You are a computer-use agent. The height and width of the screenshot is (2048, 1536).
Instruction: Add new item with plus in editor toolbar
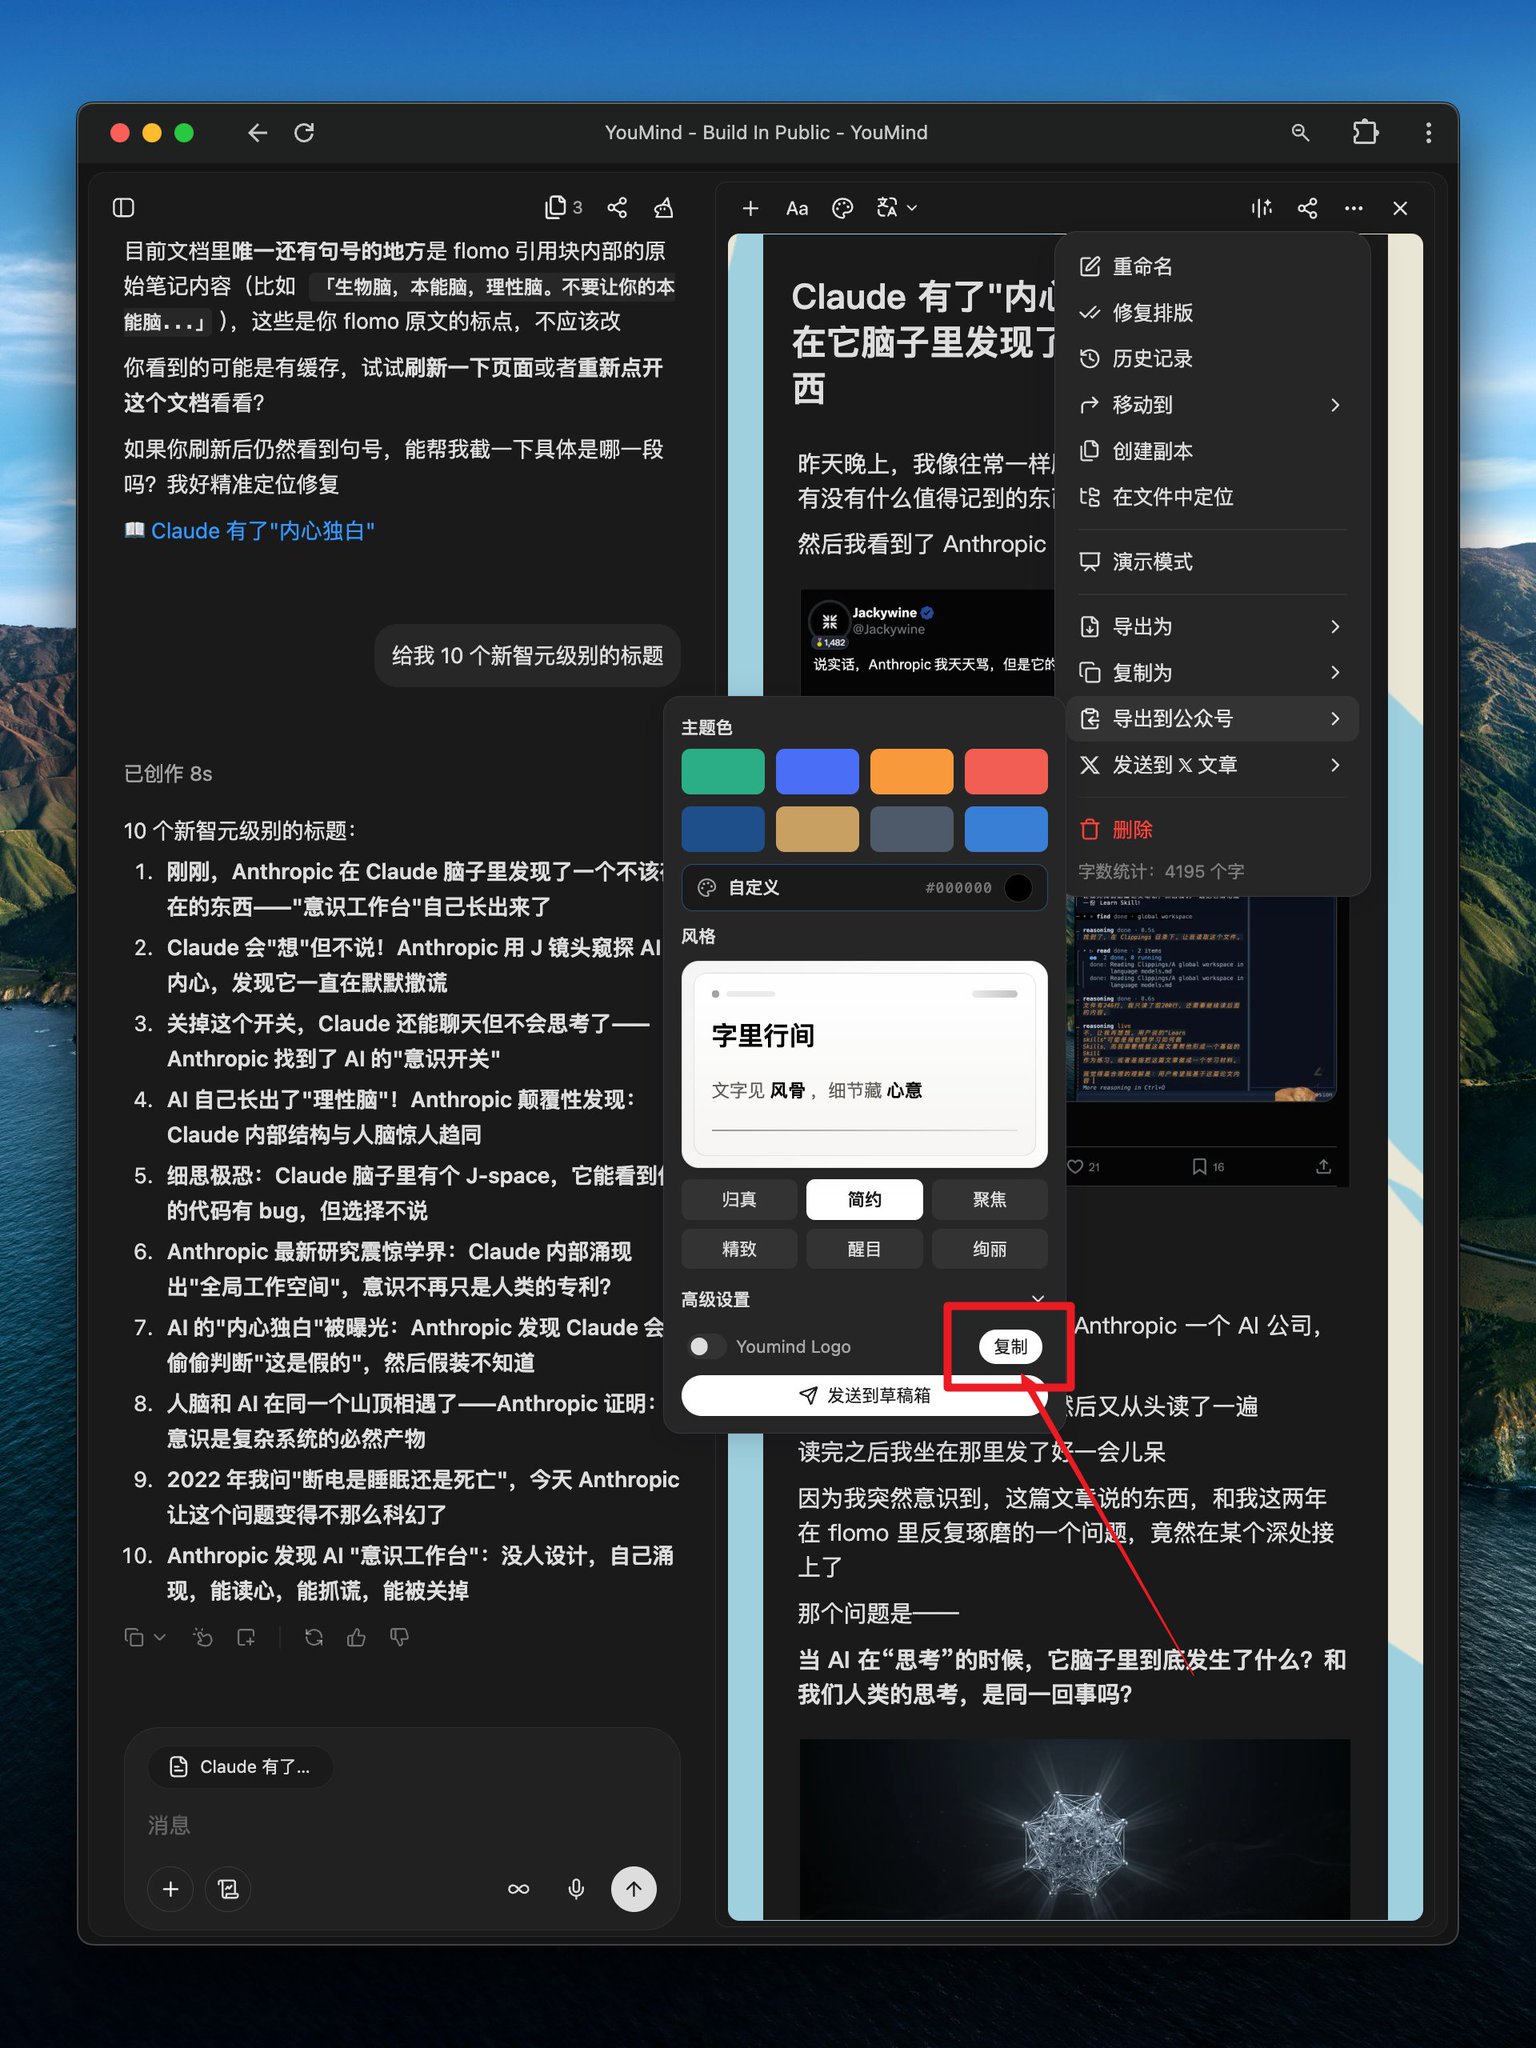point(751,208)
